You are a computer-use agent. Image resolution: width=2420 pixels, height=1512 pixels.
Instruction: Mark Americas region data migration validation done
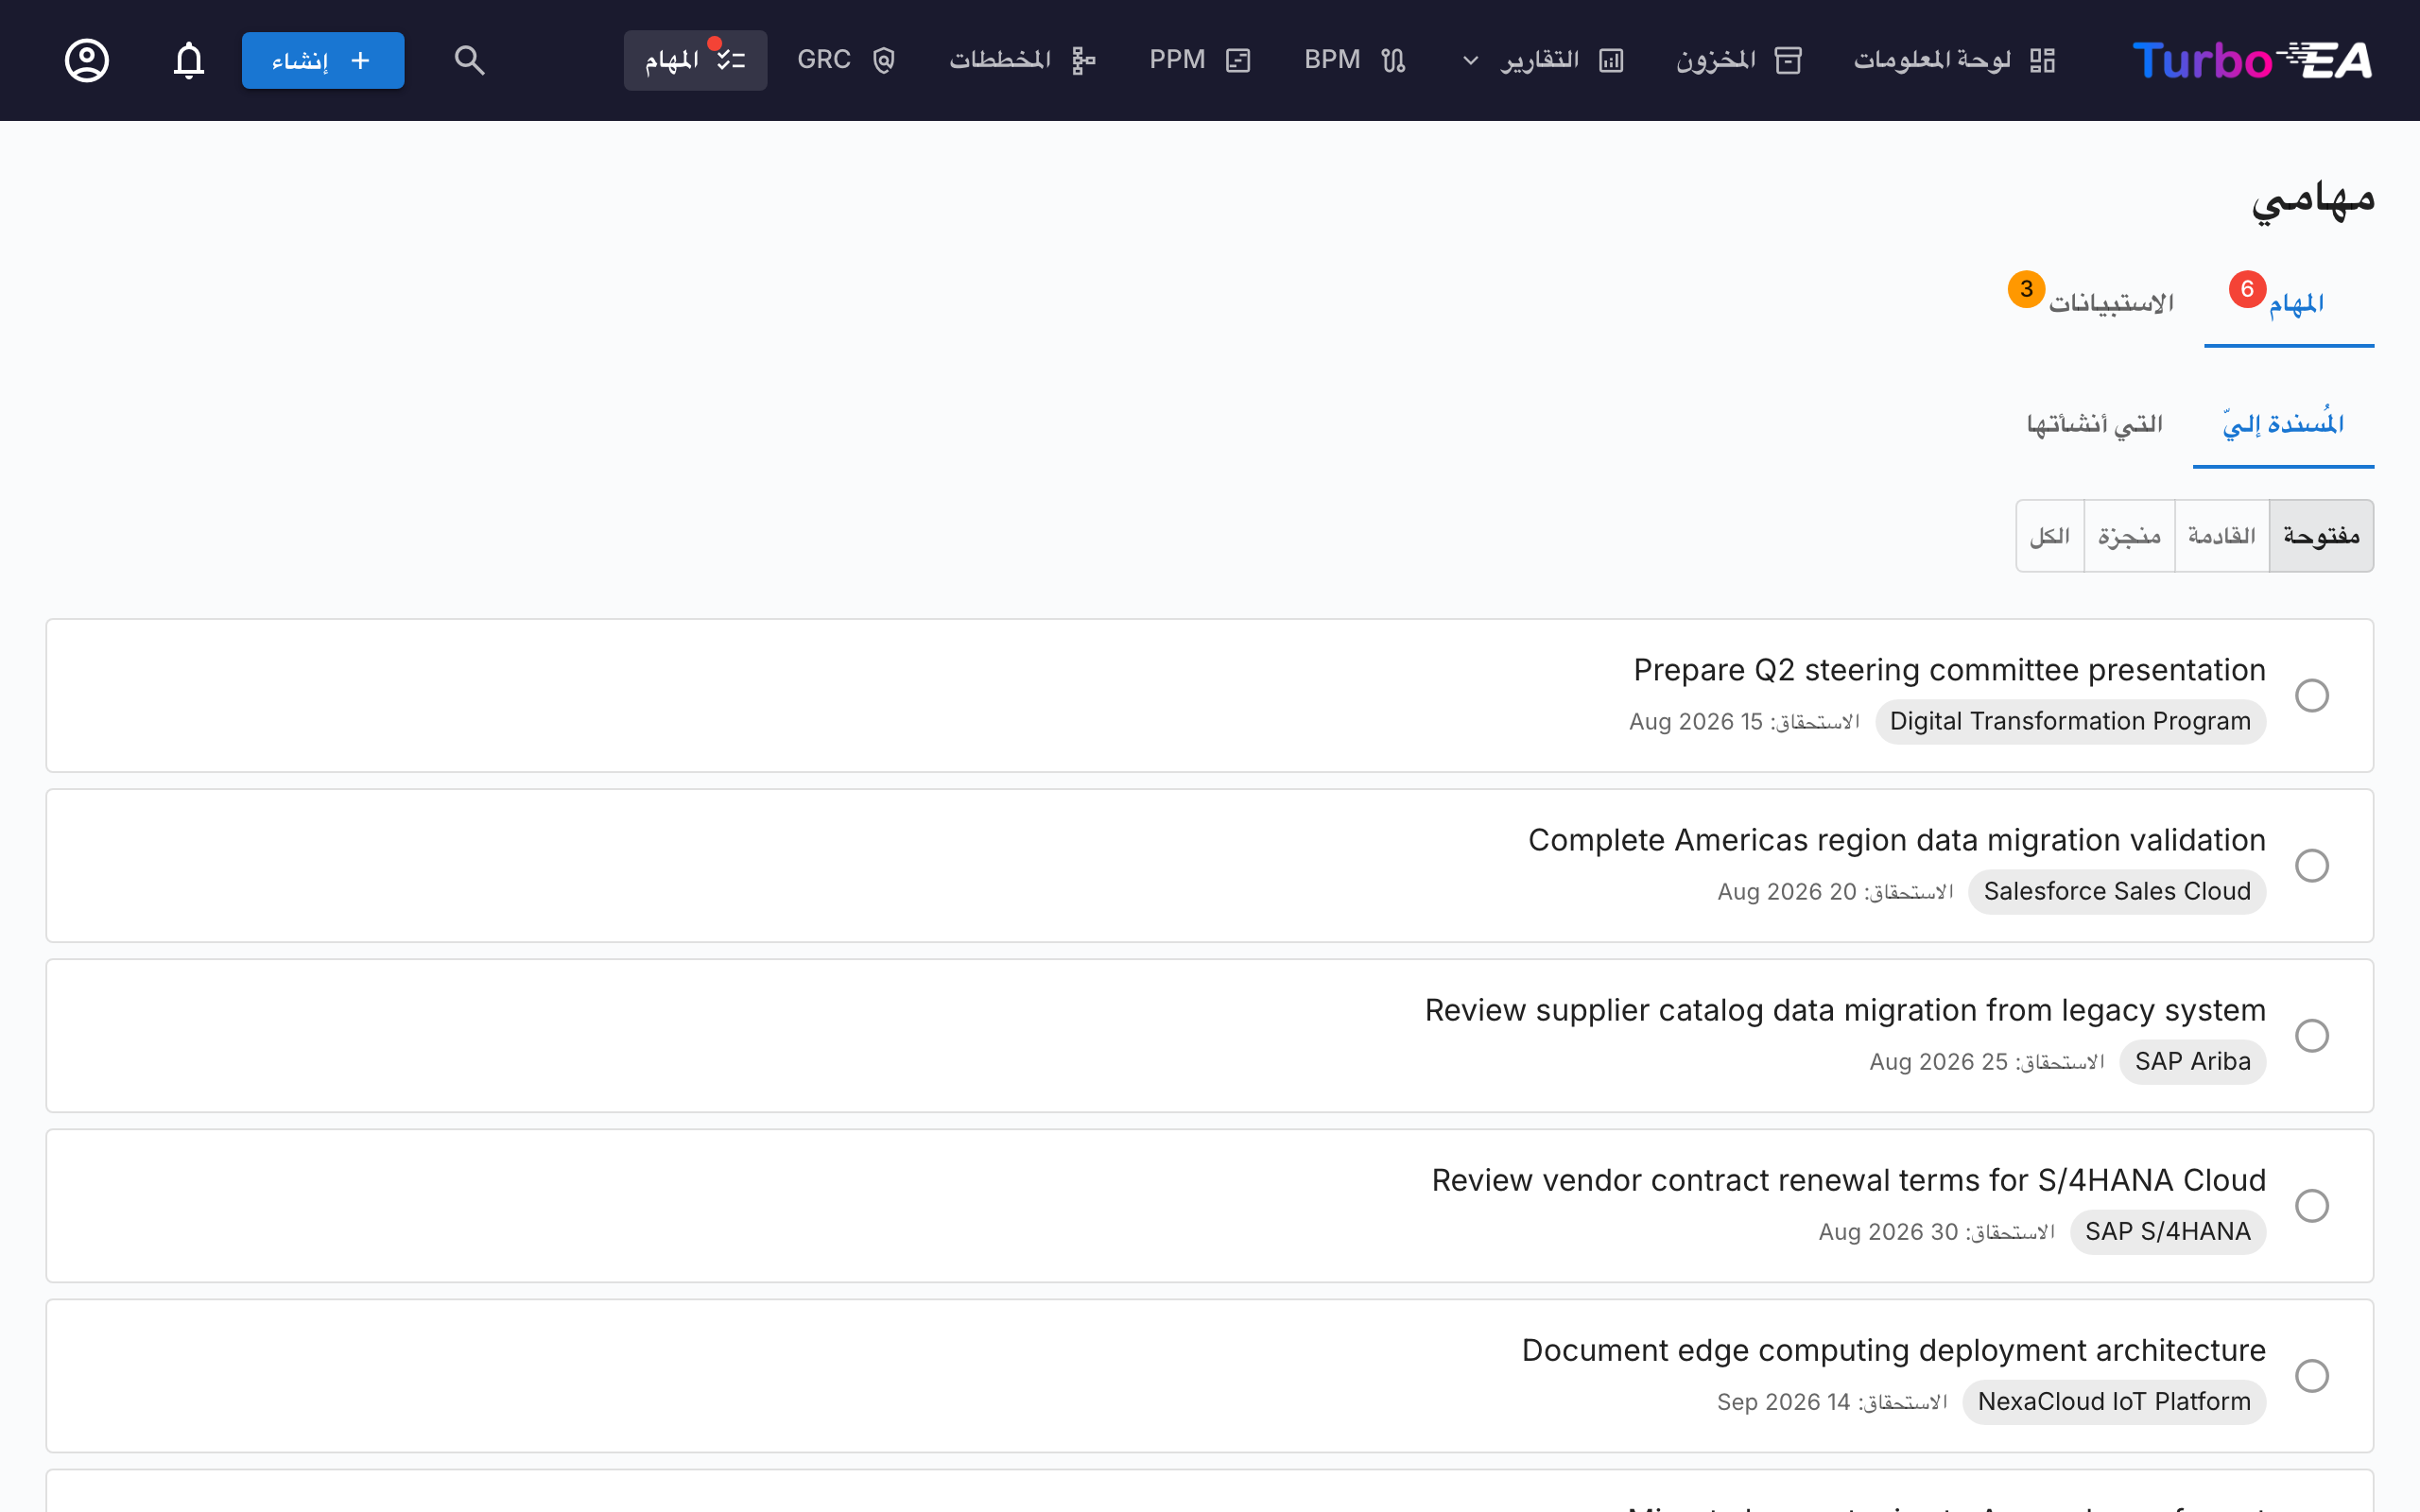pyautogui.click(x=2312, y=865)
